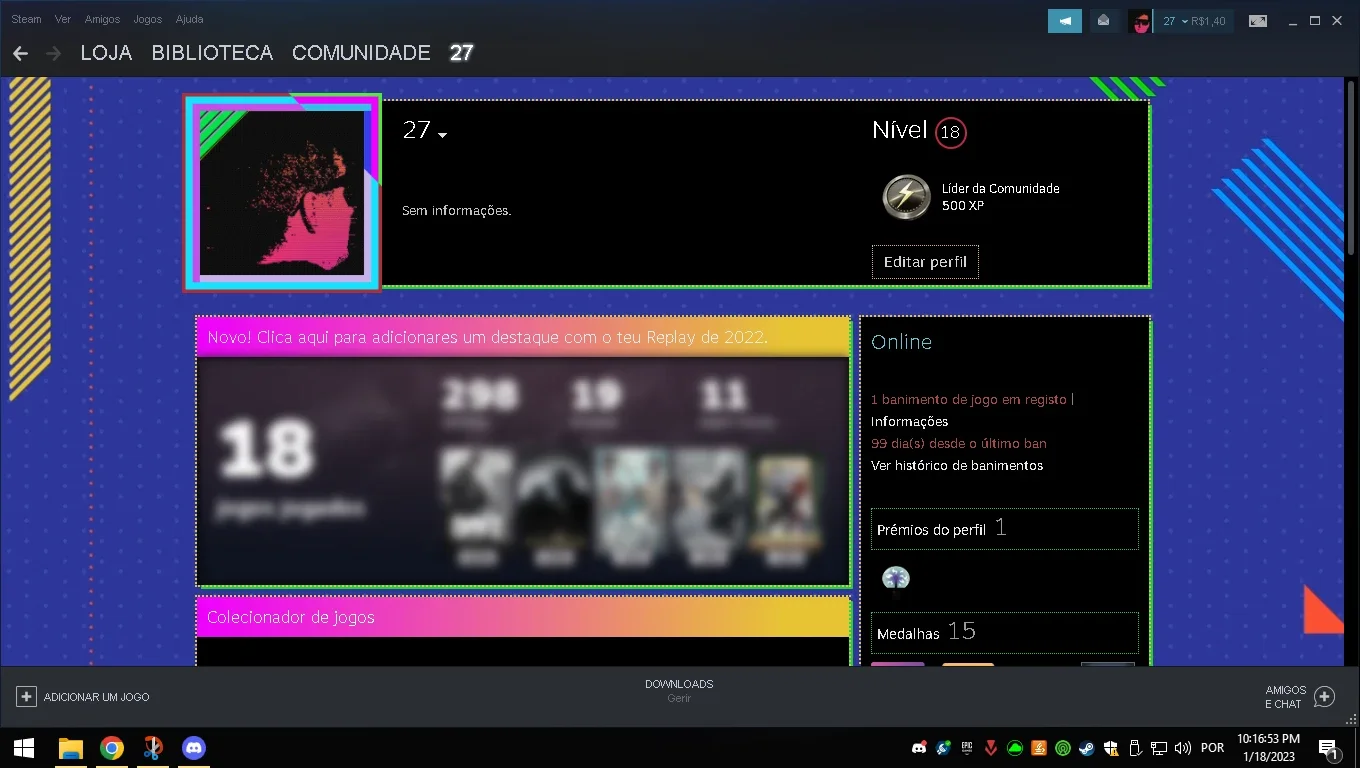Open the Colecionador de jogos showcase header
The image size is (1360, 768).
(523, 617)
